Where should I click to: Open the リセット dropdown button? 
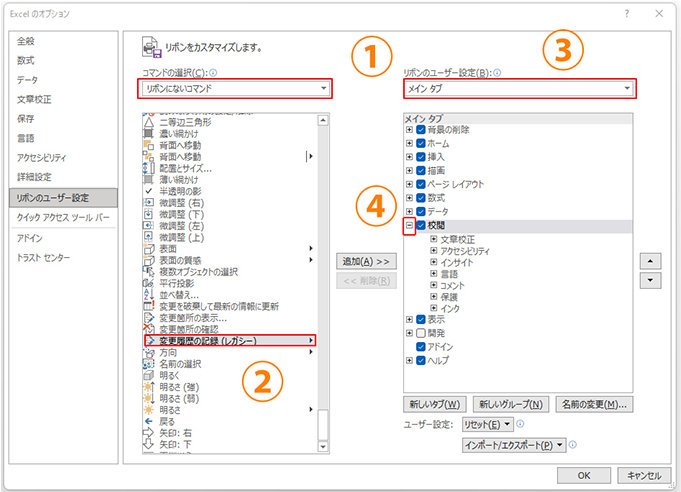[x=488, y=424]
